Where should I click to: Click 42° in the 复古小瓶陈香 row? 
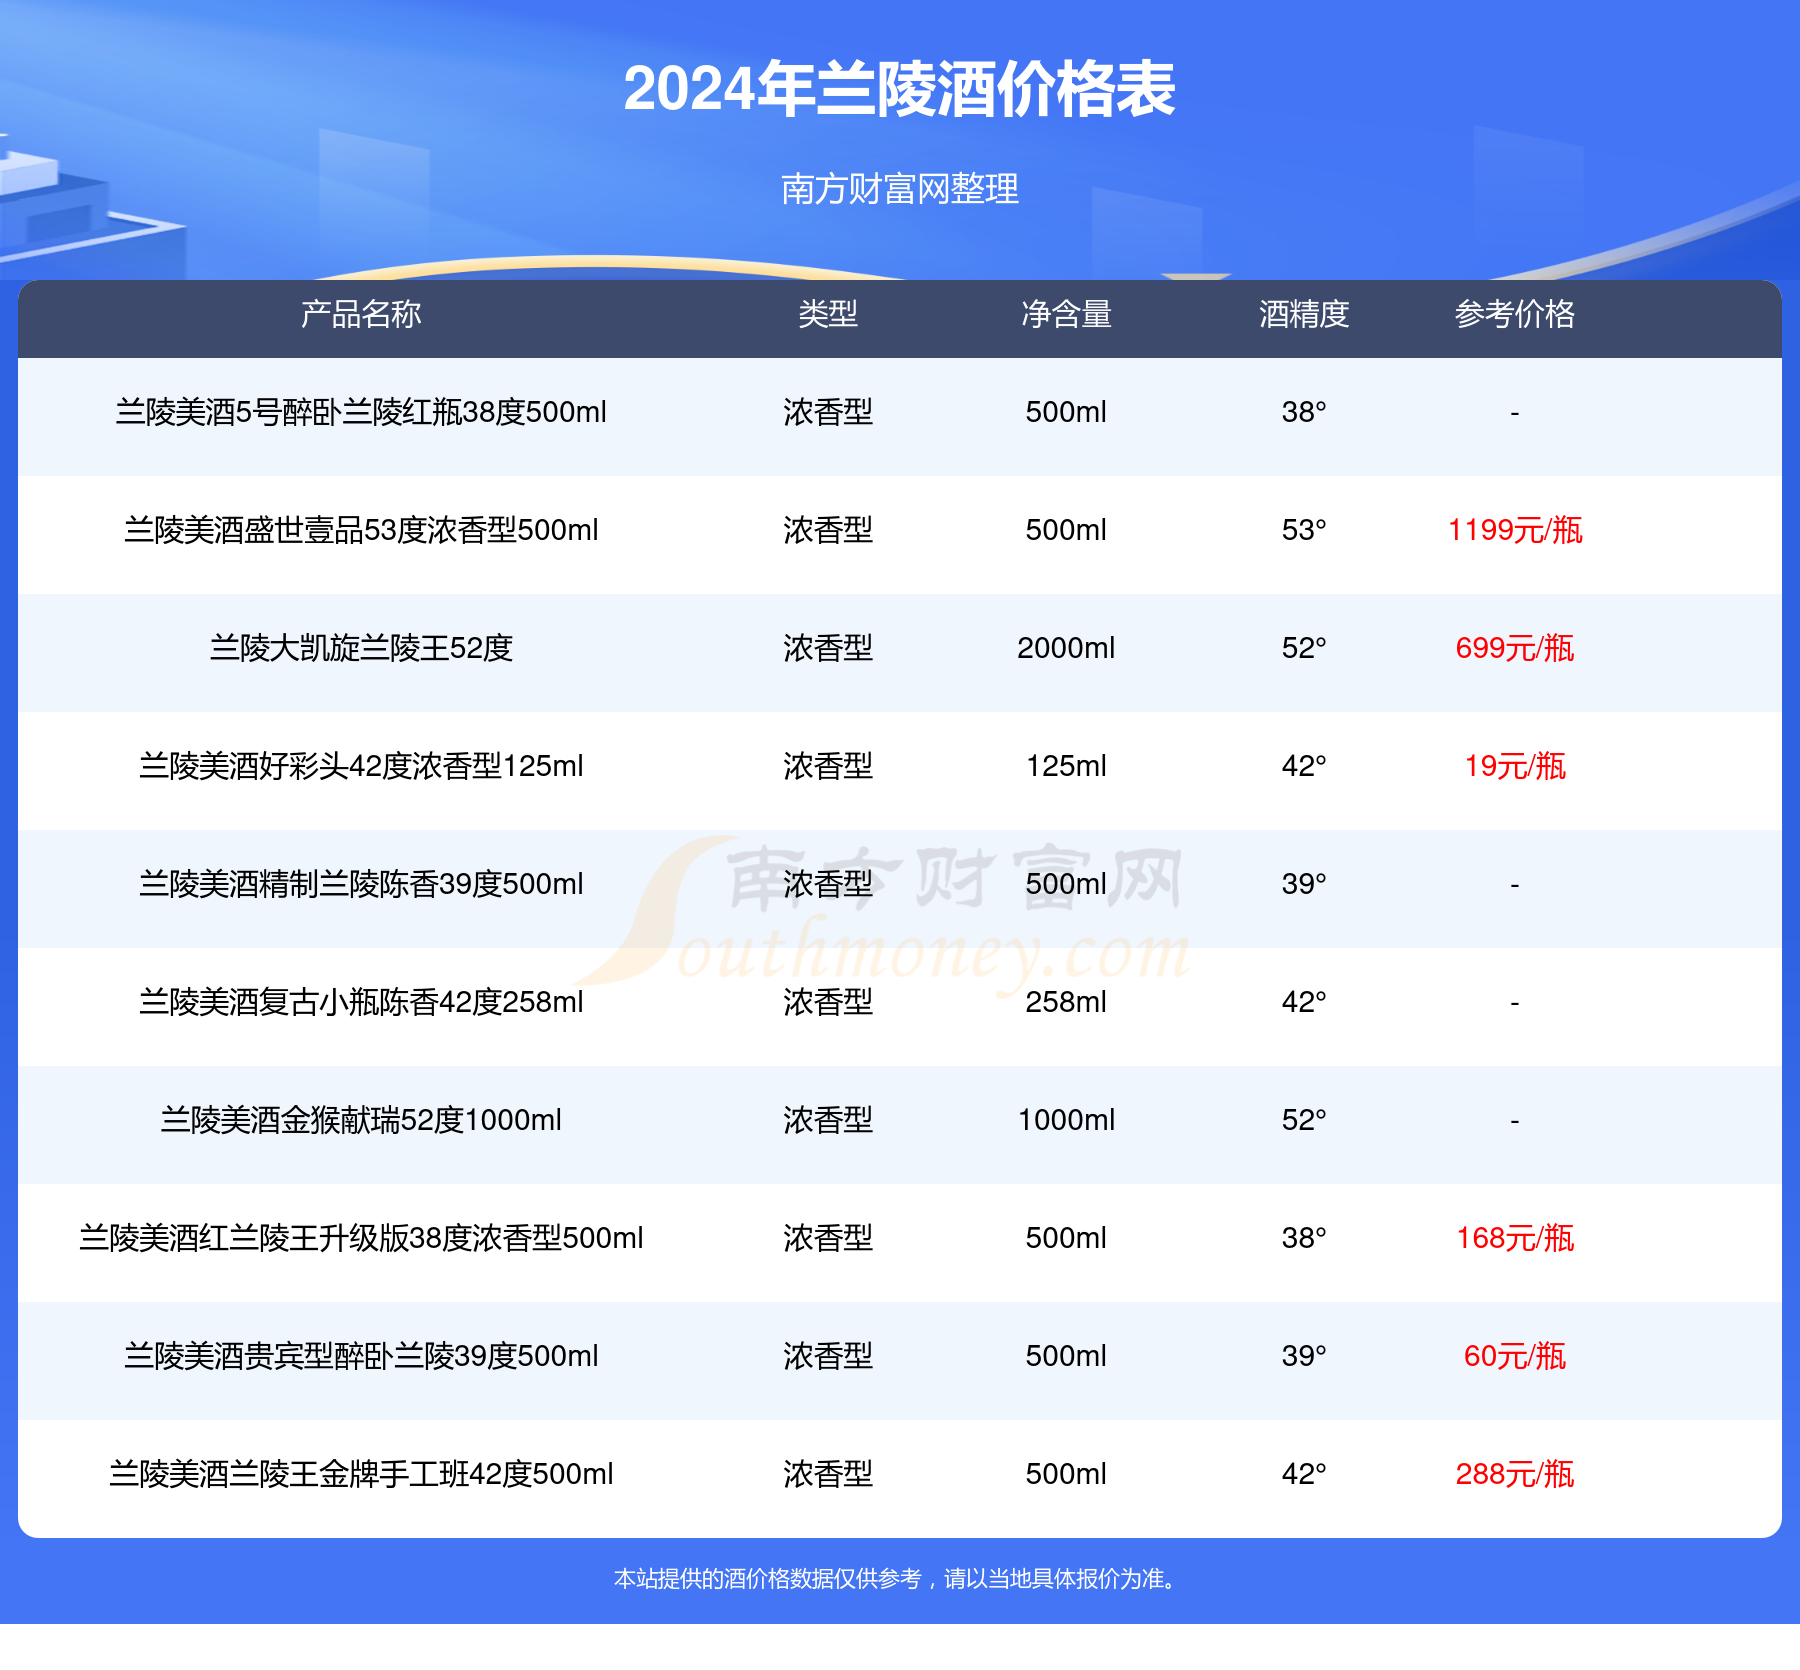[1304, 1002]
